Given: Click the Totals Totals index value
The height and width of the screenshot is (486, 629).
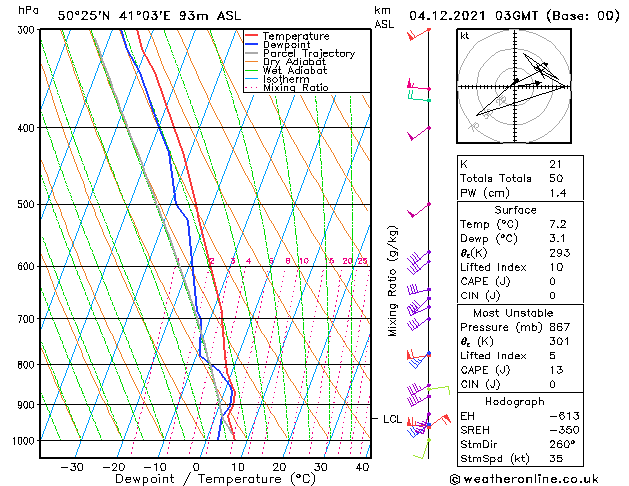Looking at the screenshot, I should coord(556,178).
